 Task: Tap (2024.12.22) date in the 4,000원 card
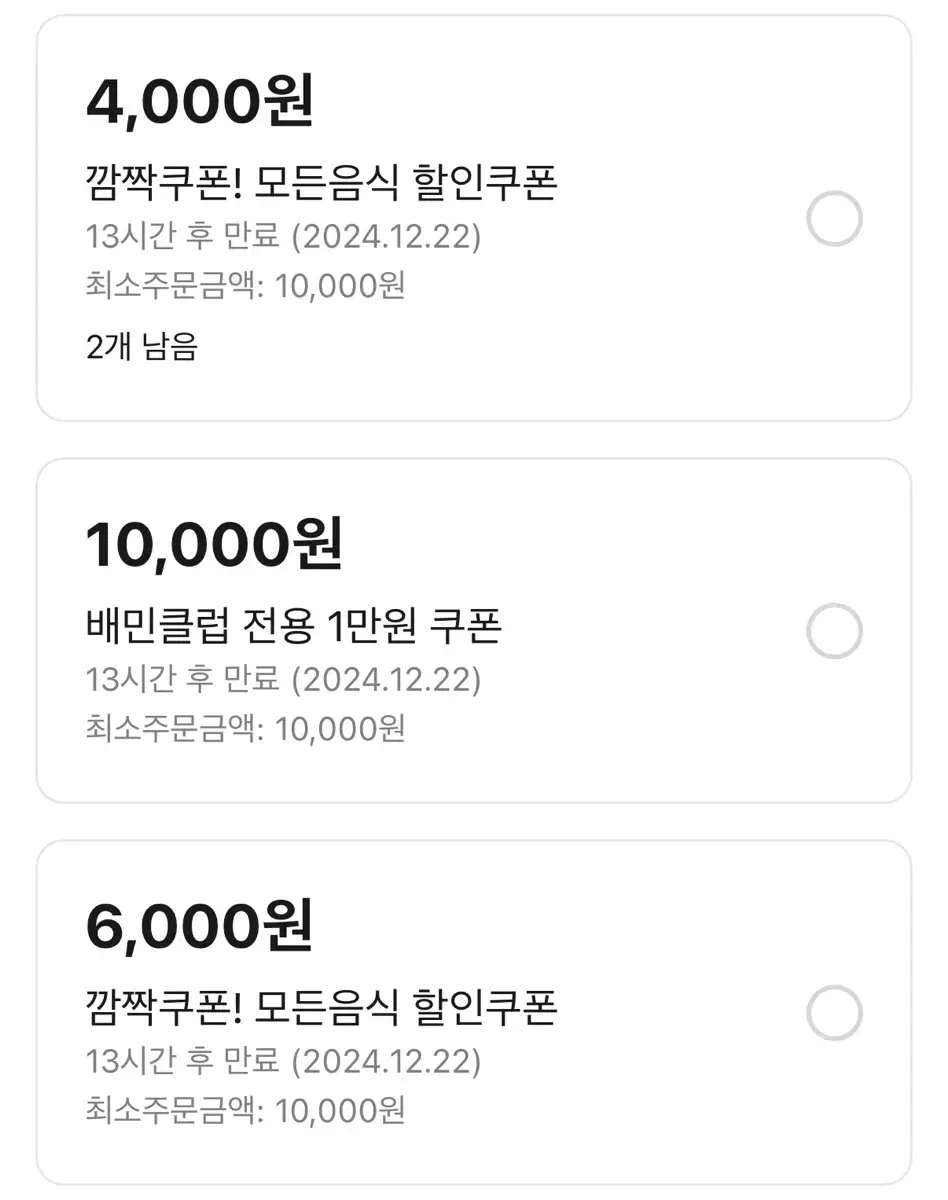coord(386,237)
